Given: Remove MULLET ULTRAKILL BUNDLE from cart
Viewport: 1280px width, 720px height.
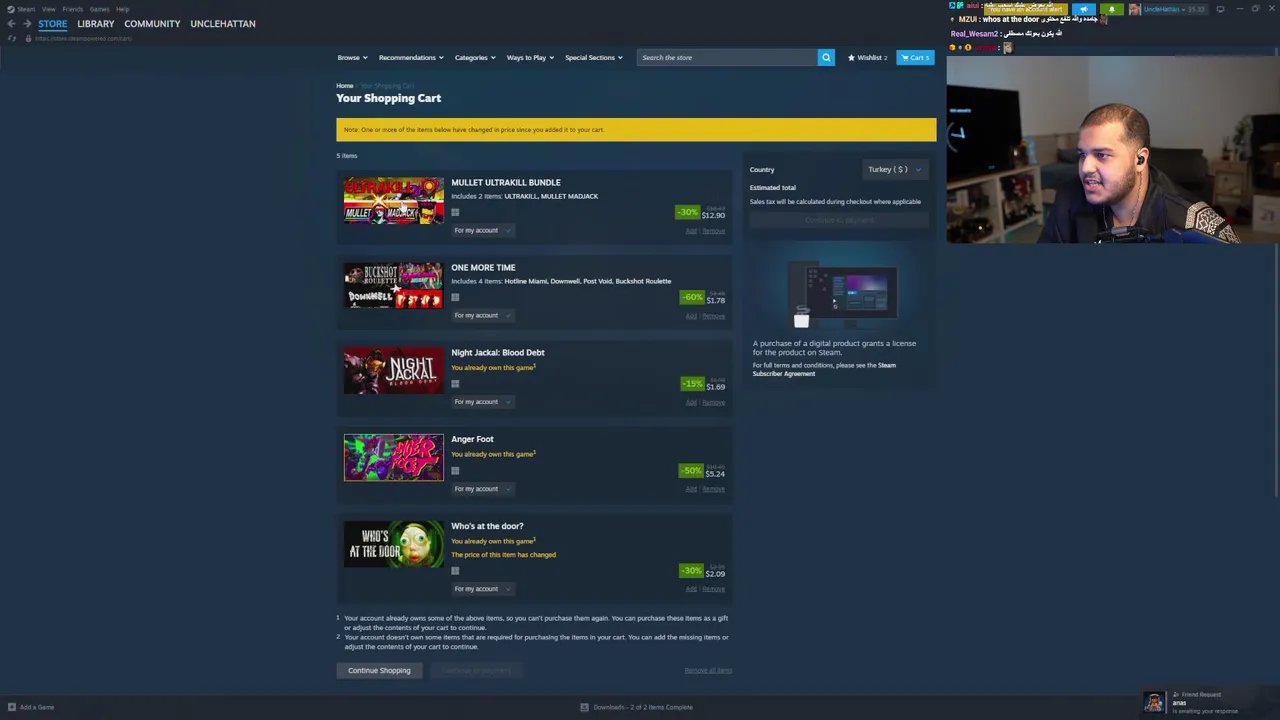Looking at the screenshot, I should tap(714, 231).
